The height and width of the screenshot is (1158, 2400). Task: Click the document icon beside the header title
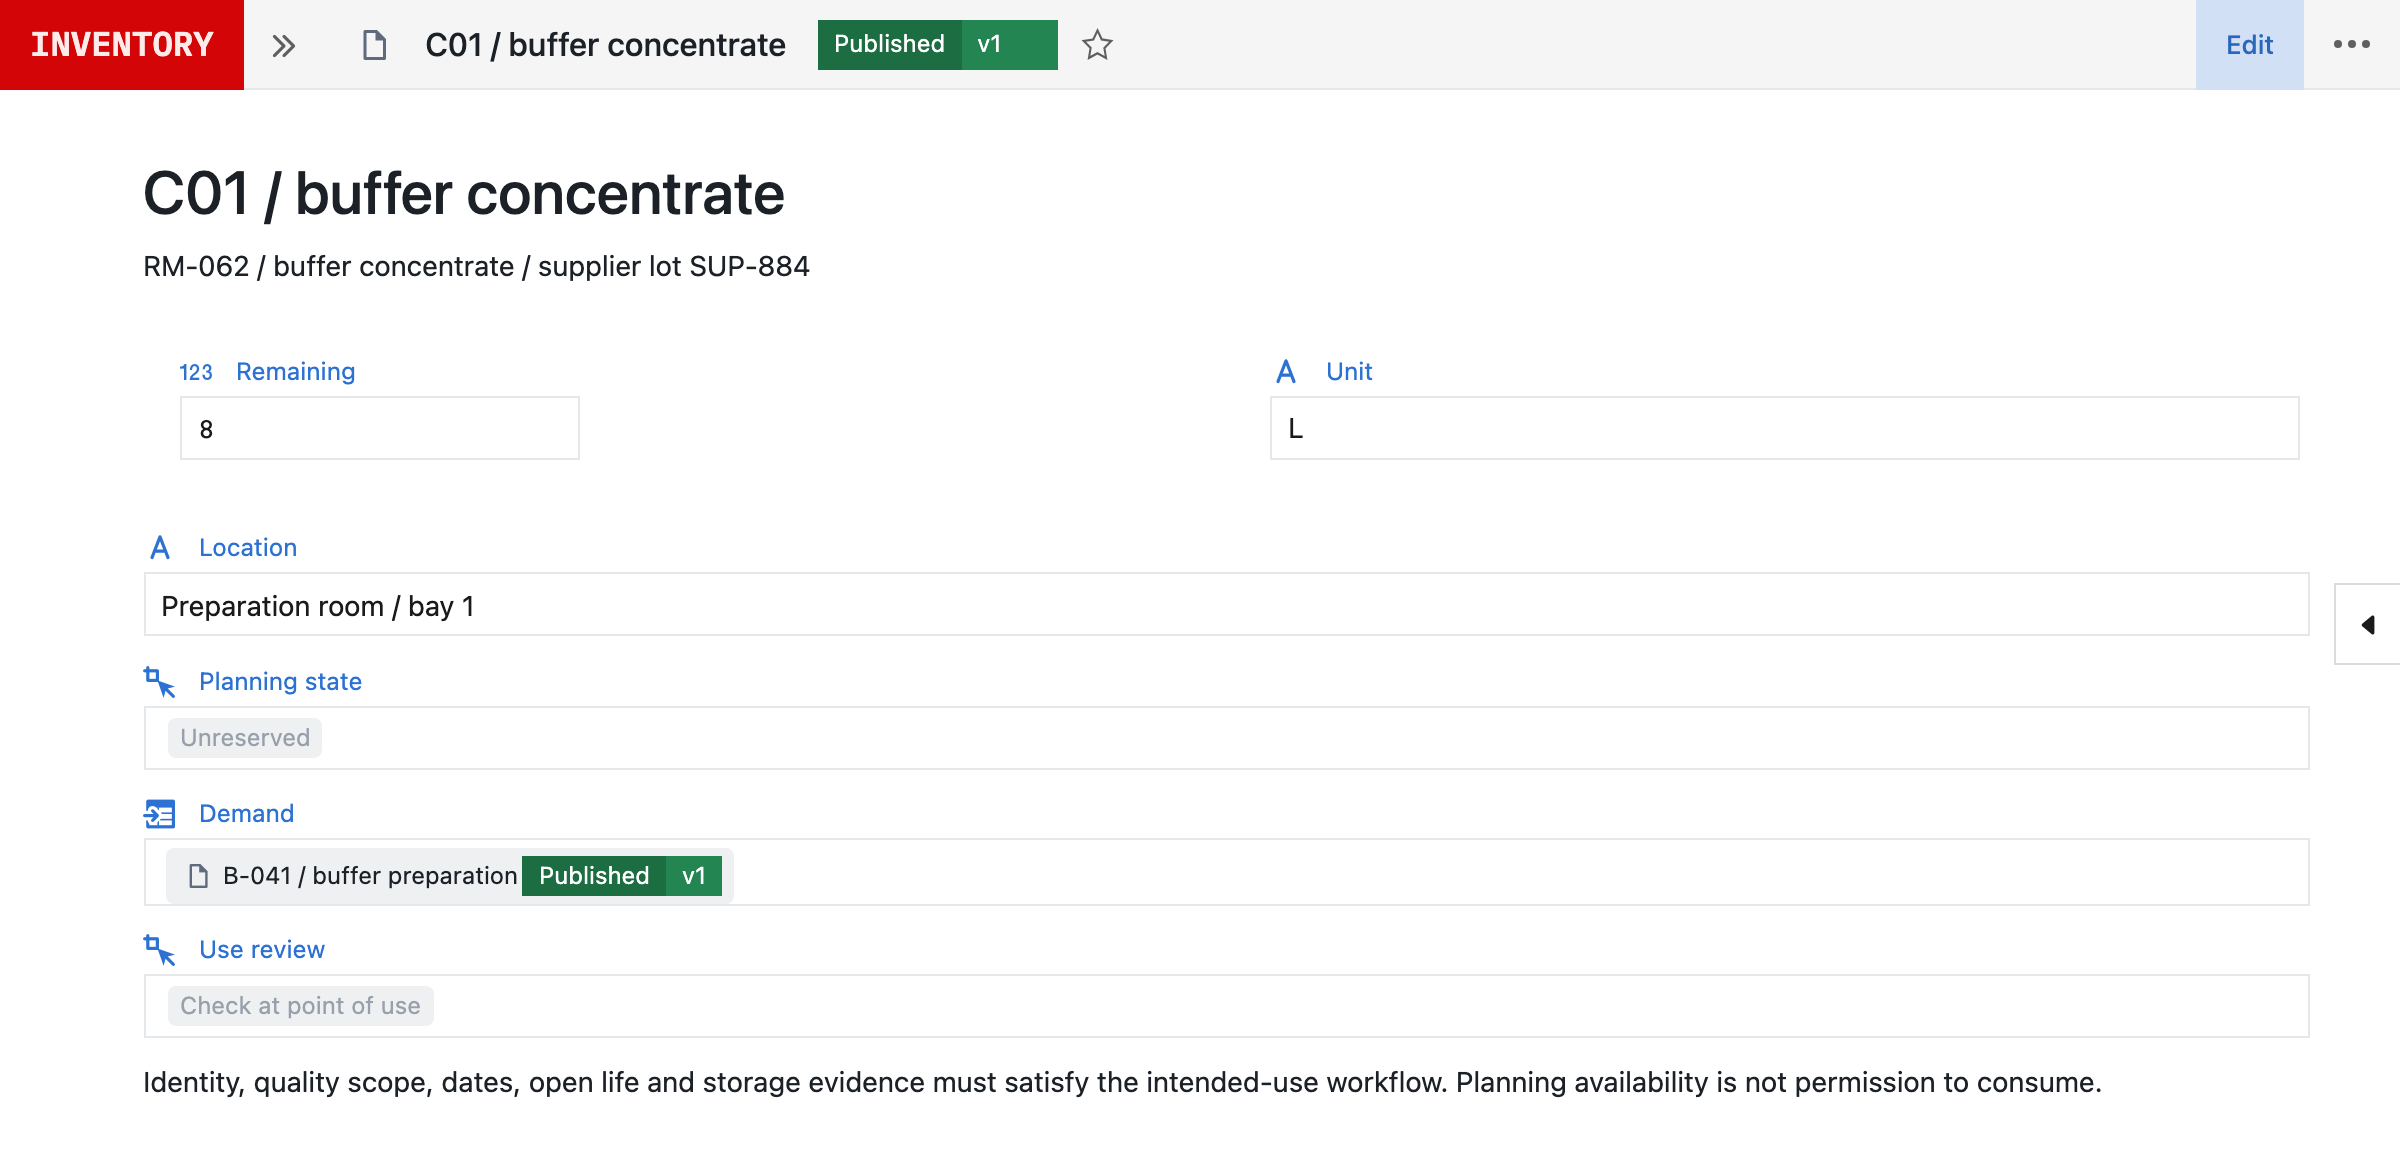click(374, 45)
